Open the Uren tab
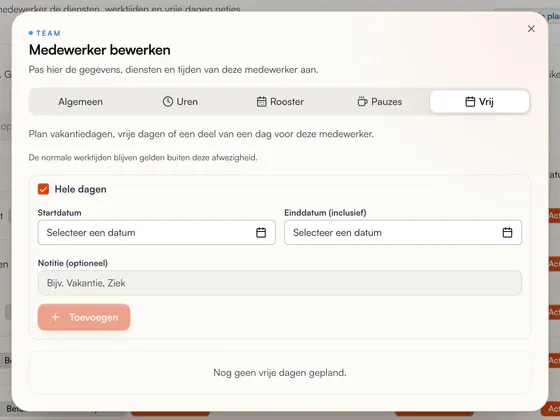 pos(180,102)
